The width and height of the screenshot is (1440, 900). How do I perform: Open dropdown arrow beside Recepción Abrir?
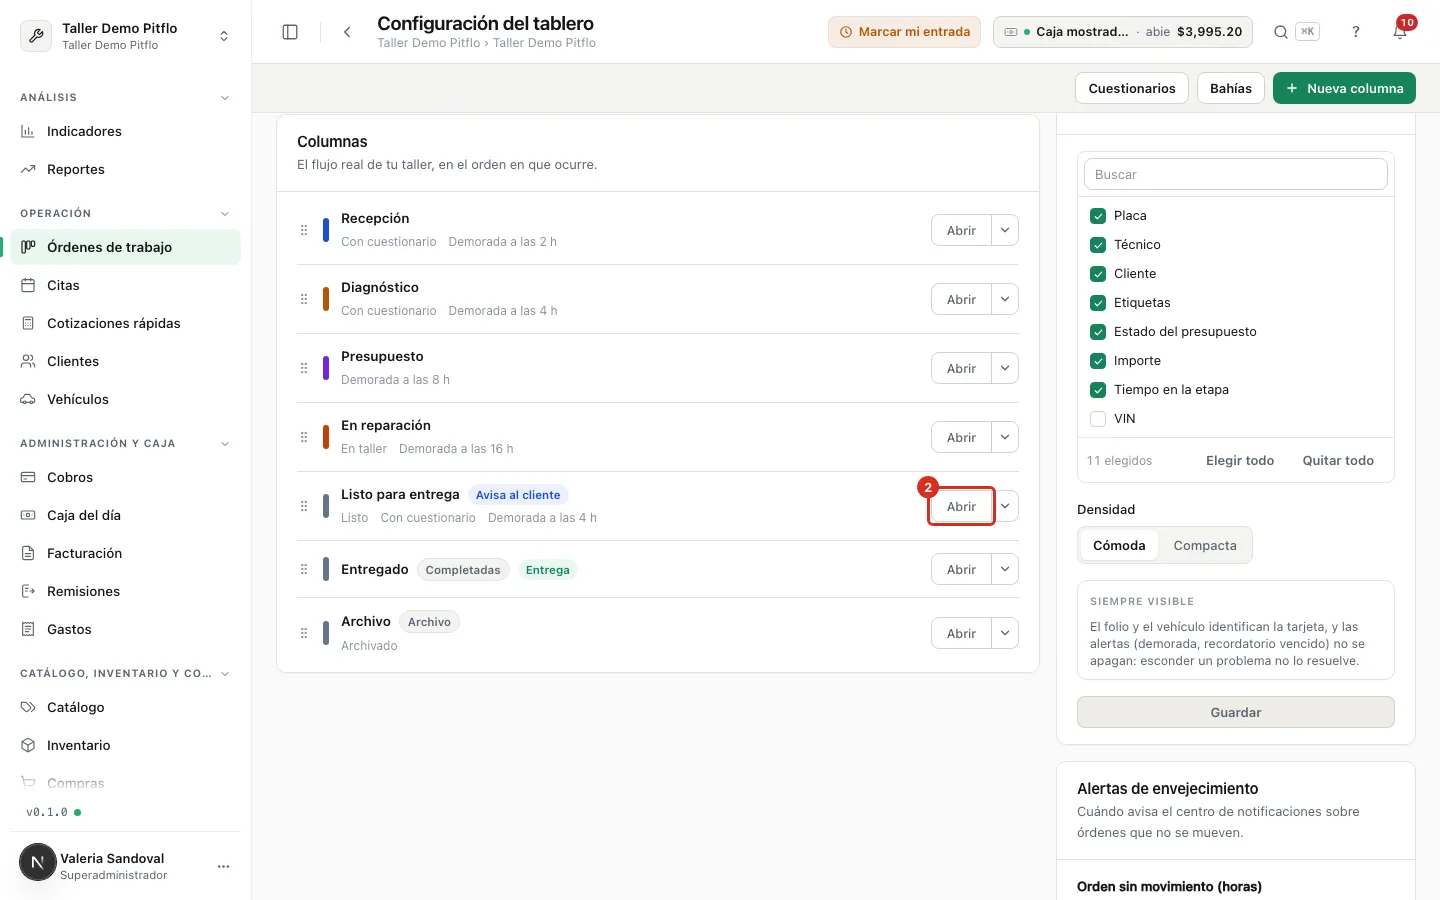coord(1005,230)
